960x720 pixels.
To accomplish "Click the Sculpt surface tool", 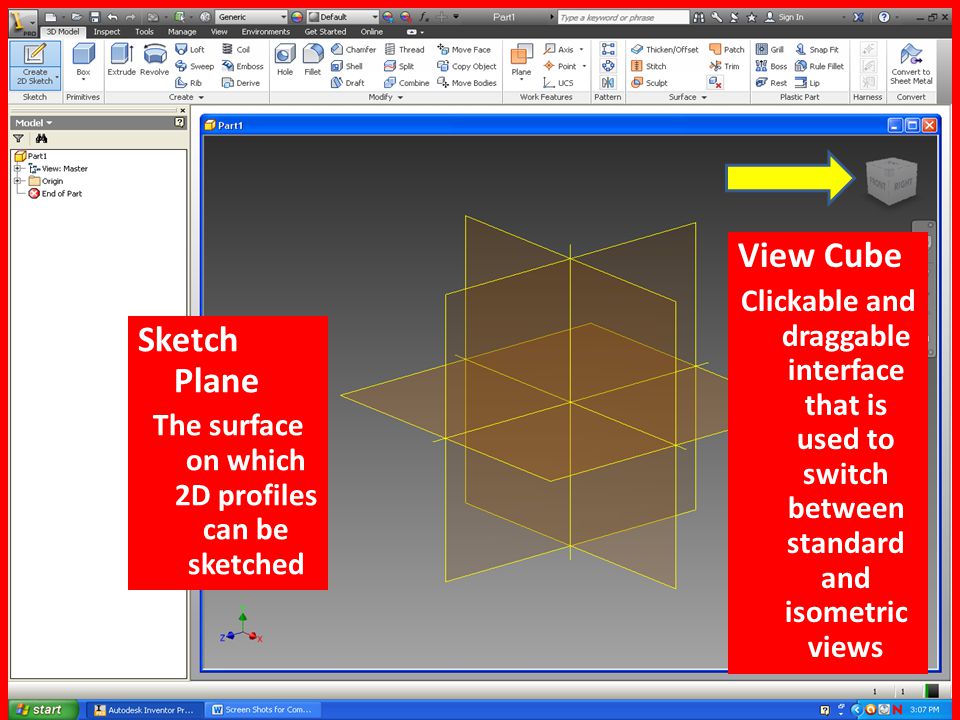I will pos(649,83).
